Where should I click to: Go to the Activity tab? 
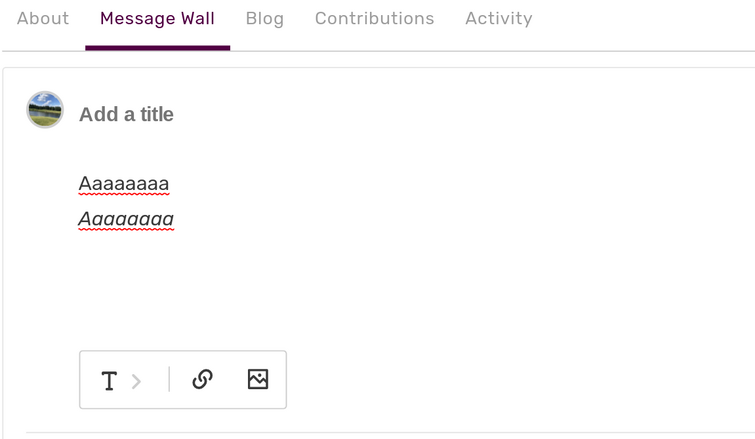tap(499, 18)
